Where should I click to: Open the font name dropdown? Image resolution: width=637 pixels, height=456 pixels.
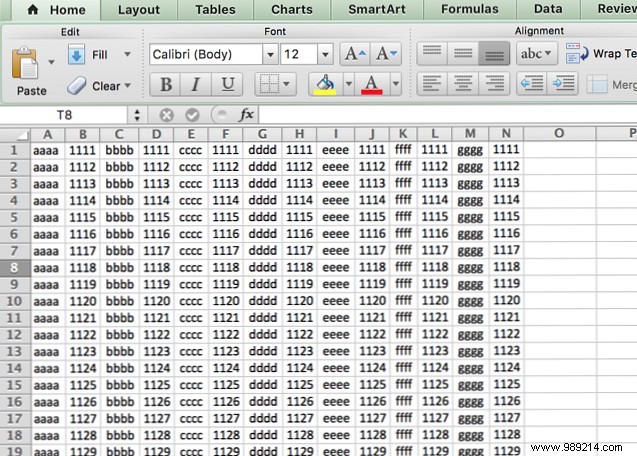pos(270,54)
